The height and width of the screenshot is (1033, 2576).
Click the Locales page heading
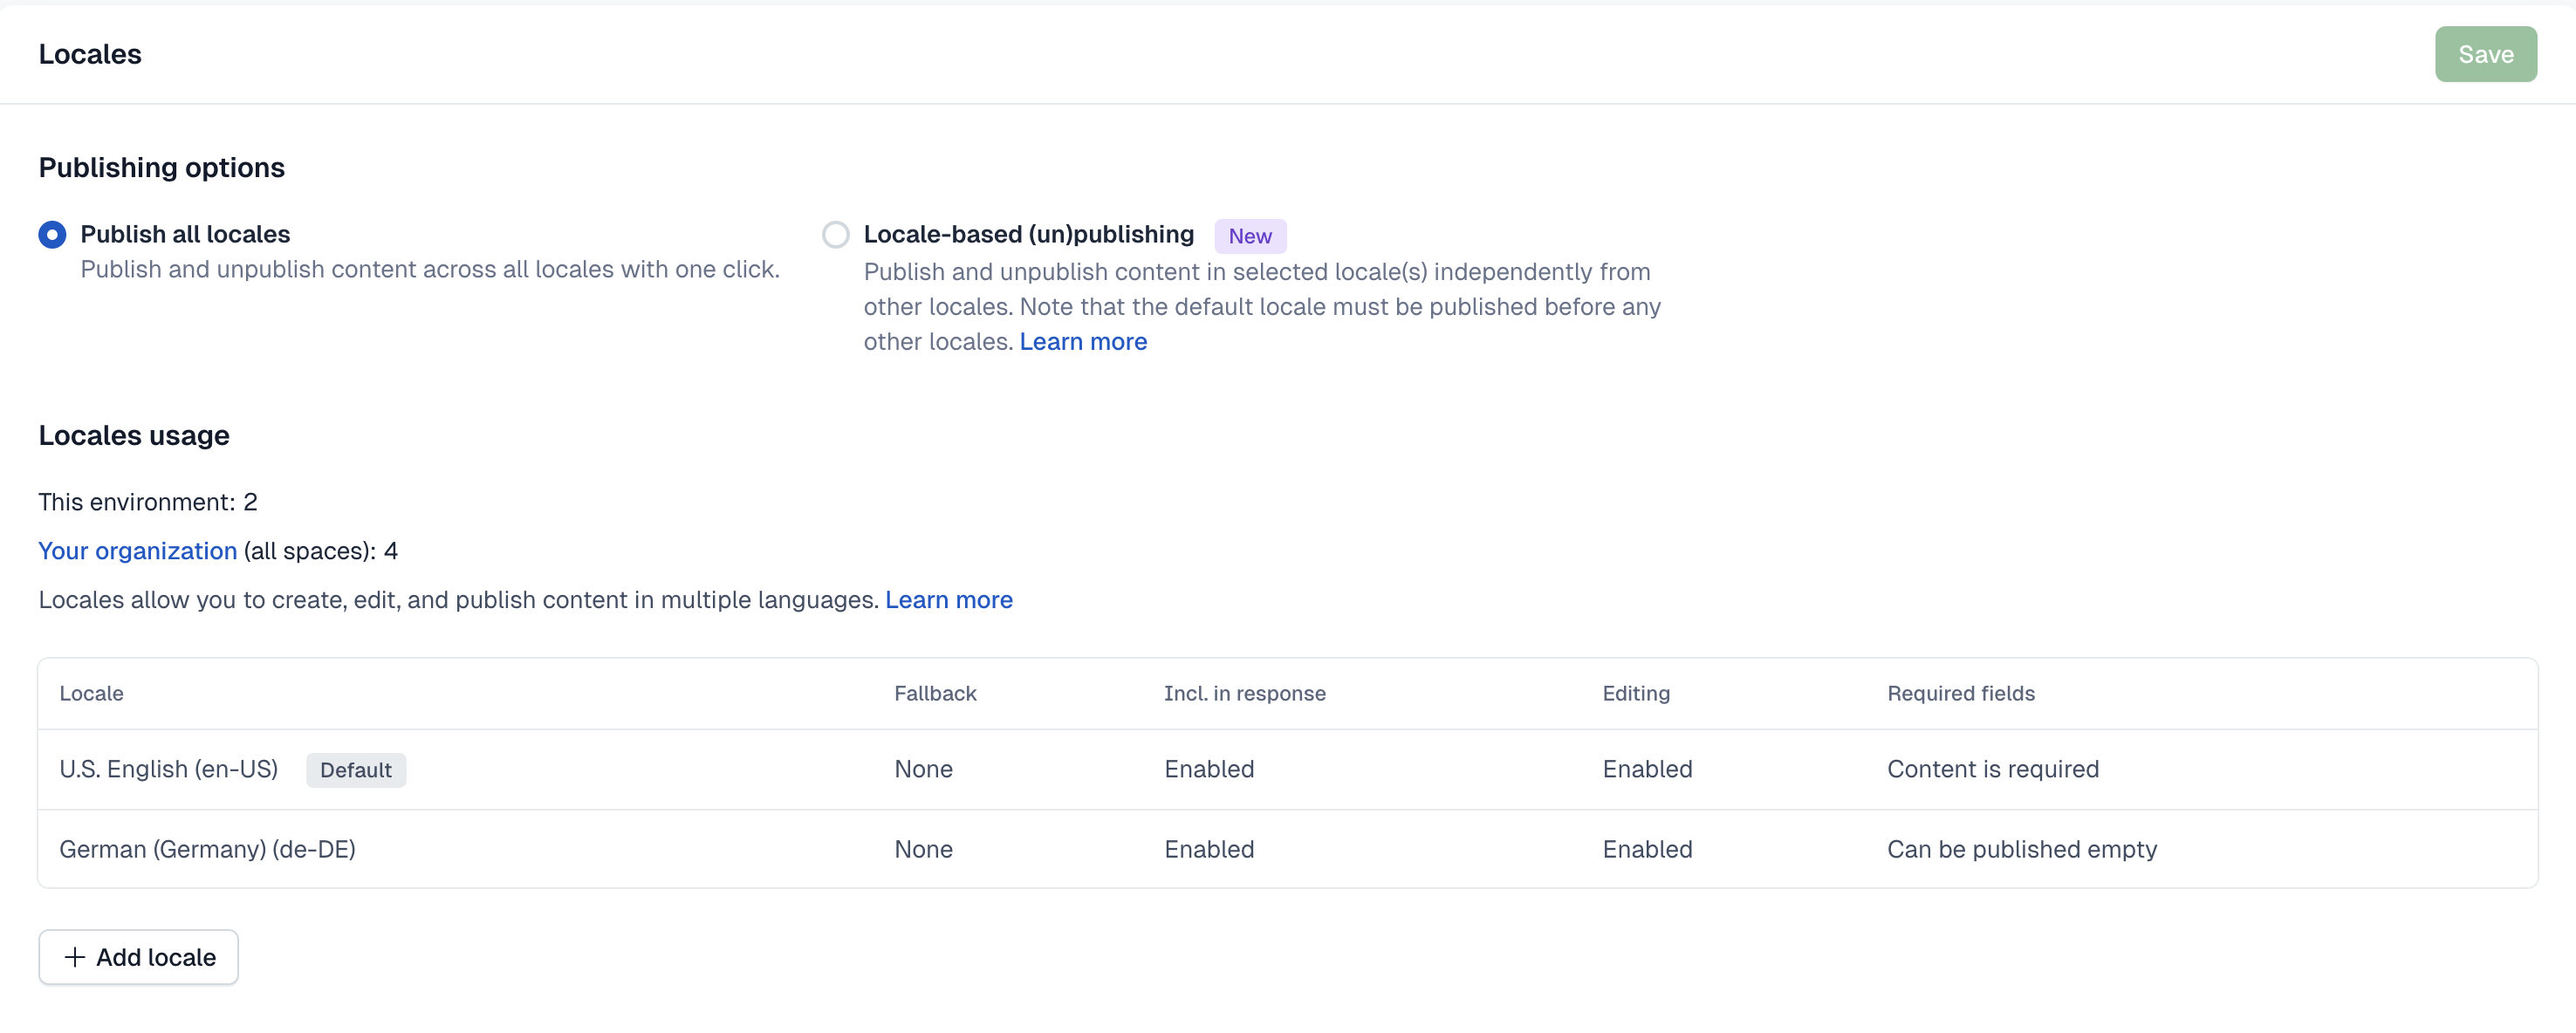click(90, 54)
